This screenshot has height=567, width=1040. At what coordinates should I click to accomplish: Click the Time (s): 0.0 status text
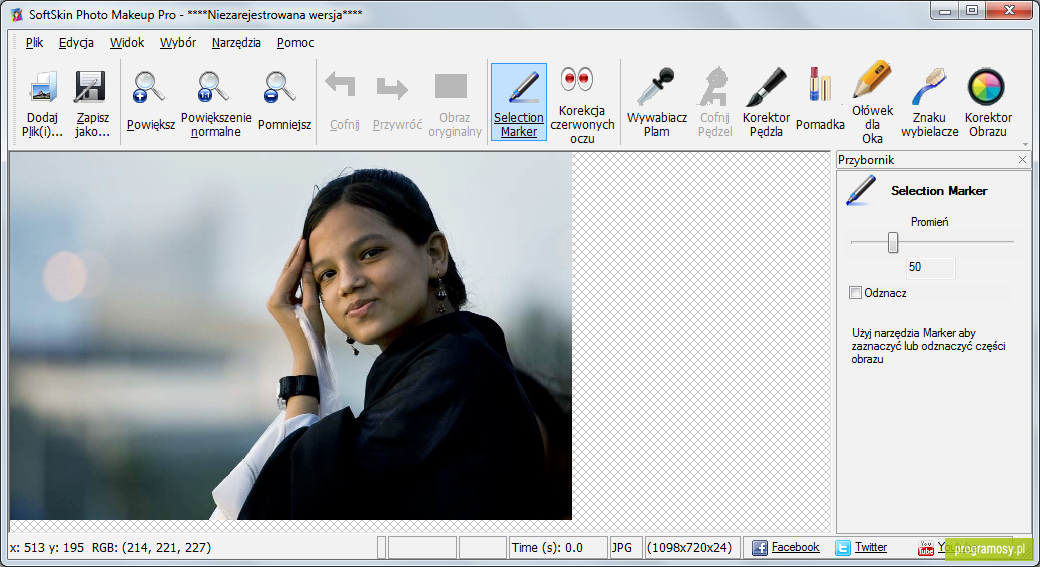pos(547,548)
